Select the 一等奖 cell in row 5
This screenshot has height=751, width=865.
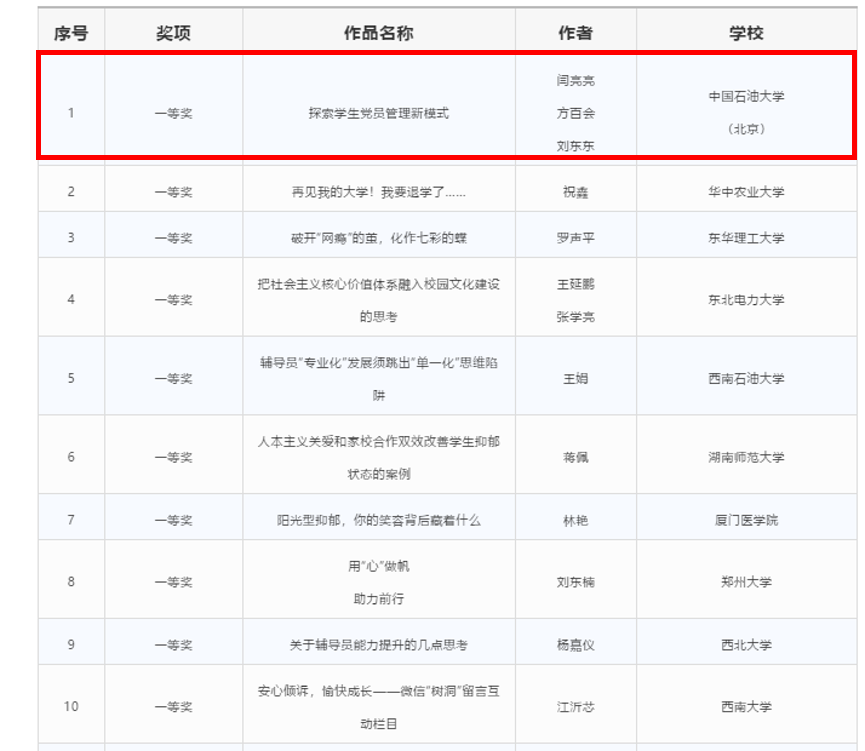coord(174,377)
